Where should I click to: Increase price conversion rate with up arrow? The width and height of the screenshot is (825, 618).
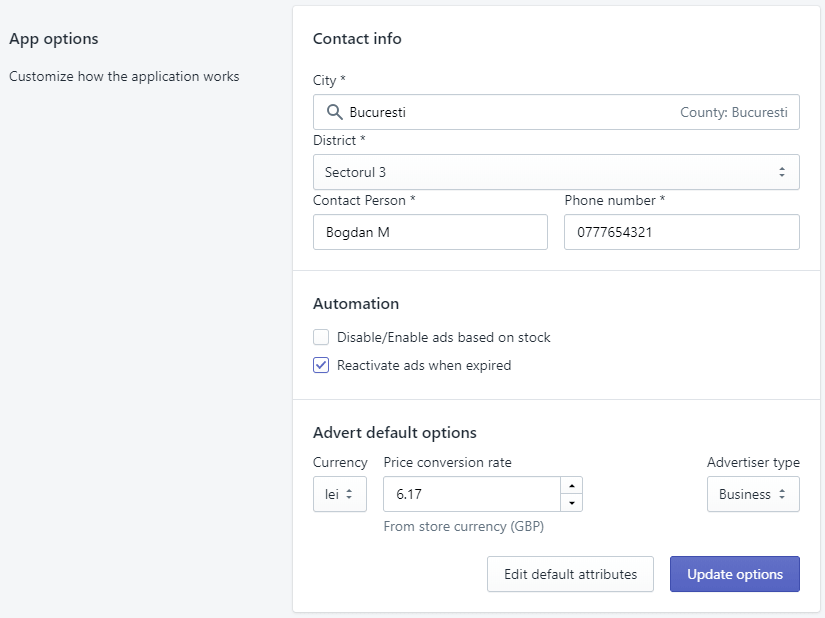point(571,485)
